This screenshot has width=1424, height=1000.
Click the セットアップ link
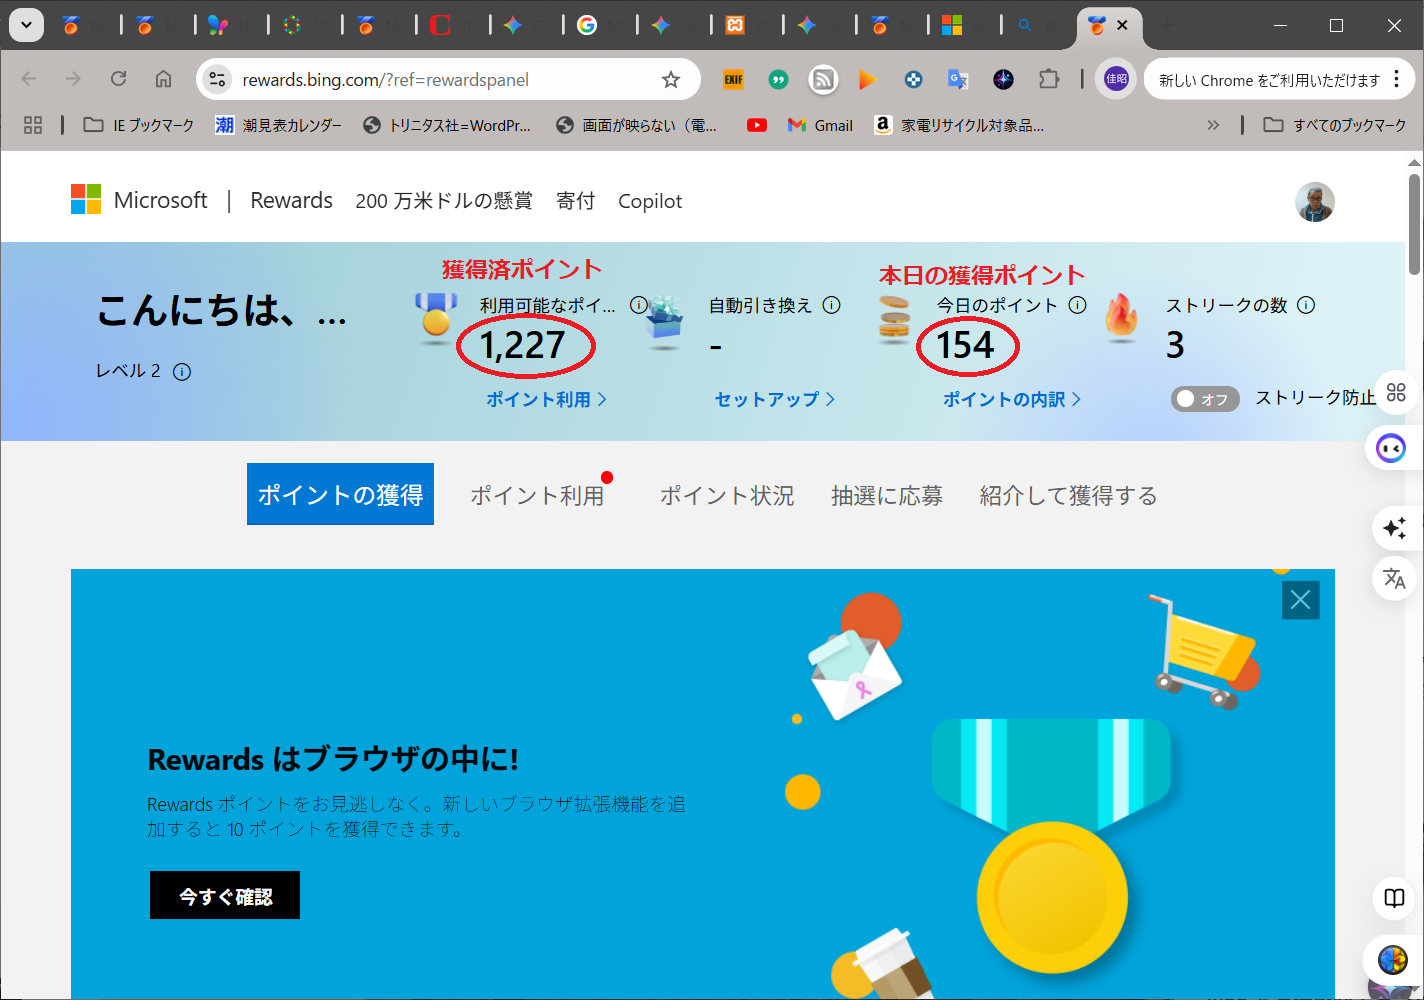click(x=774, y=399)
